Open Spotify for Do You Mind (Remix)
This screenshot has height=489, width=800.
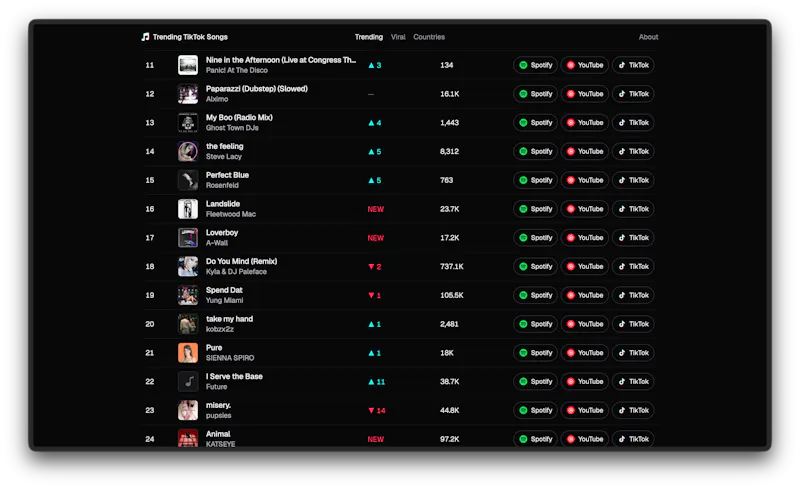click(x=535, y=266)
